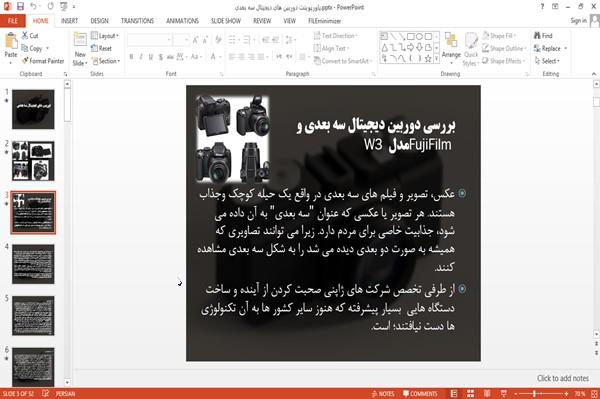Open the FILEminimizer tab
The image size is (600, 399).
[324, 21]
